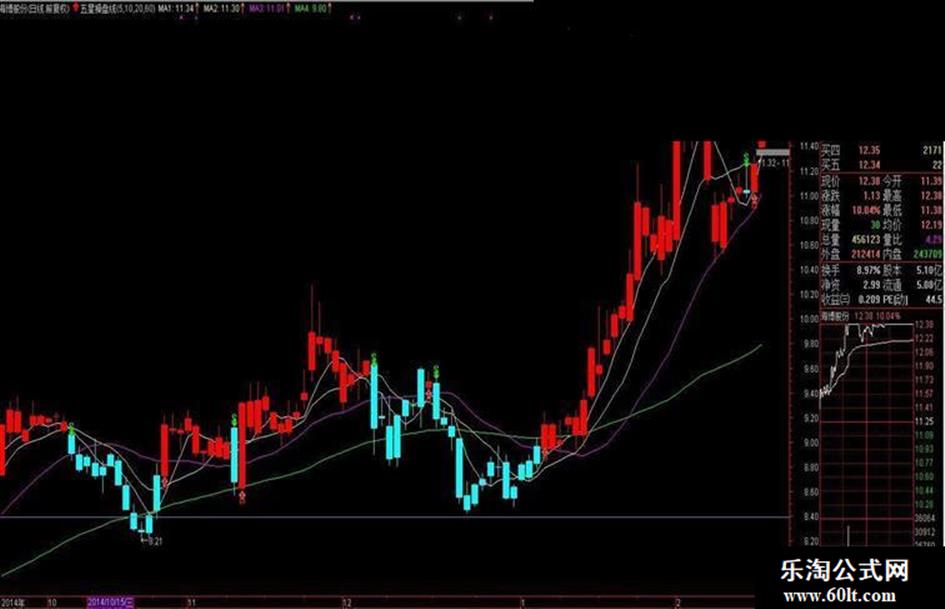The height and width of the screenshot is (609, 945).
Task: Click the PE(动) value 44.5
Action: pos(934,299)
